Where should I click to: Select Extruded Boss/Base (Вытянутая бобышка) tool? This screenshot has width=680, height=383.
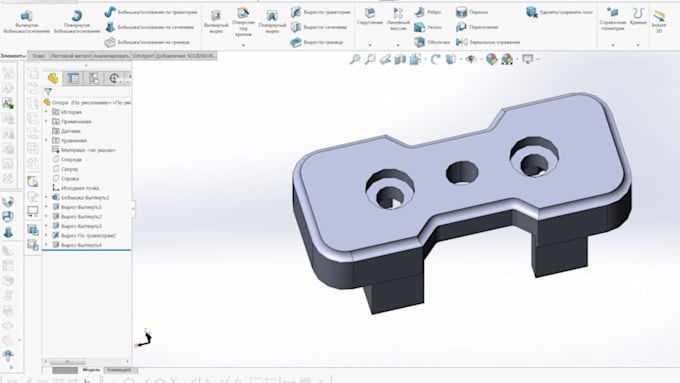[26, 22]
